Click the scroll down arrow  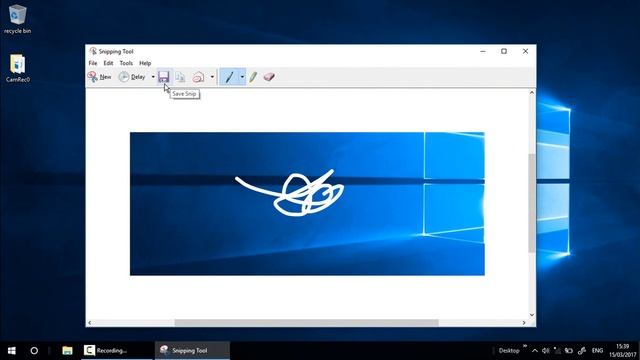531,315
